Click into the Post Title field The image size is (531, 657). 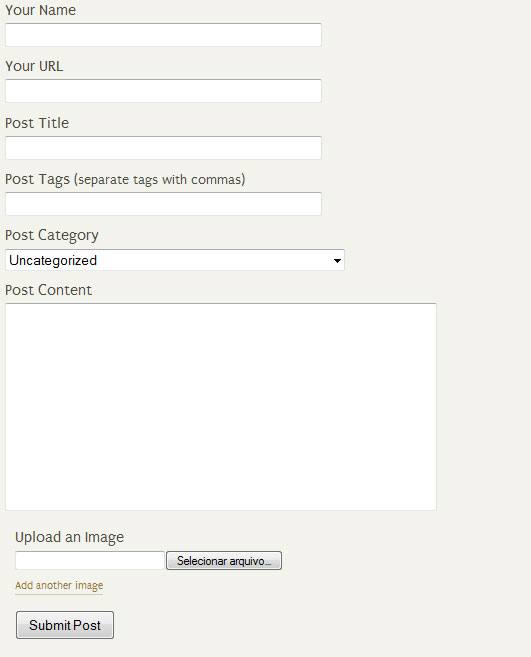(x=163, y=147)
